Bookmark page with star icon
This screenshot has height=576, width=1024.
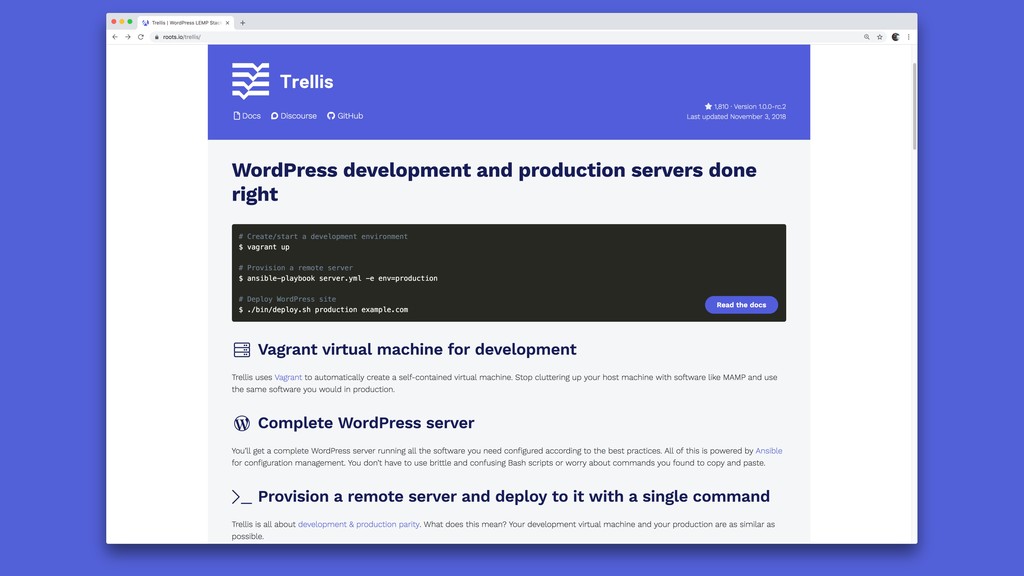[880, 37]
